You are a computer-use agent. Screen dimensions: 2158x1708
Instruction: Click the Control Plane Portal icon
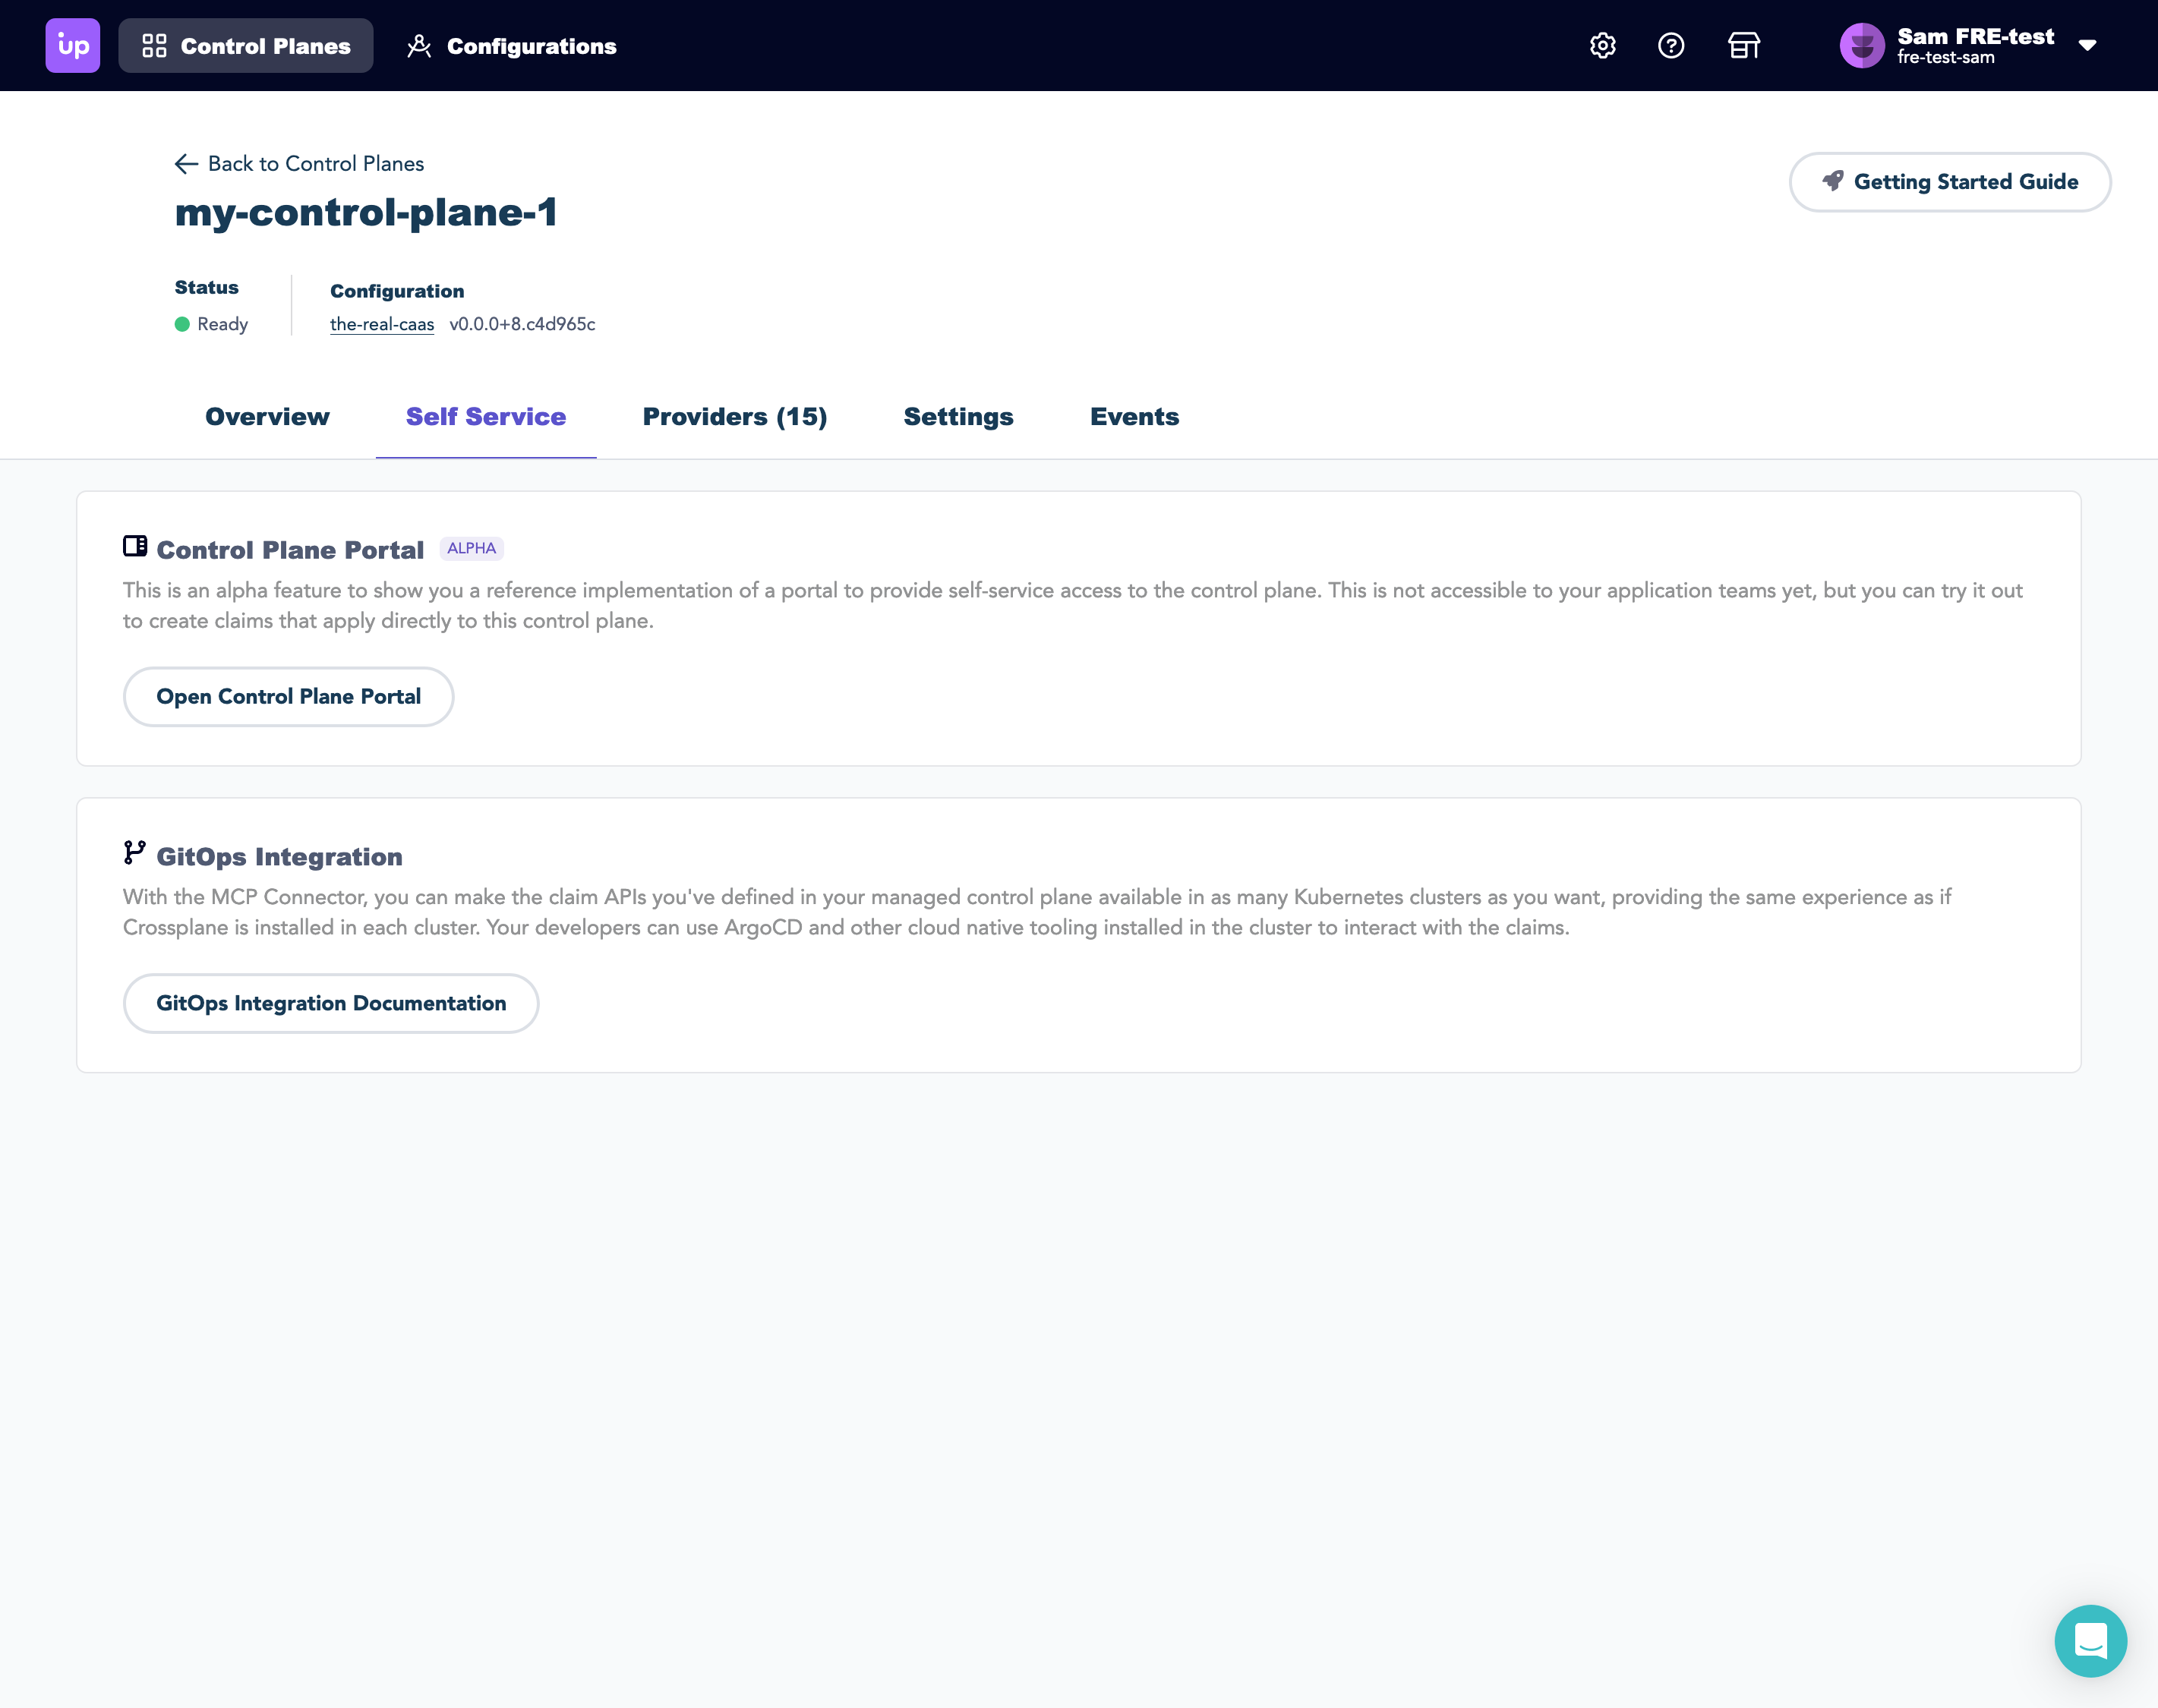[x=135, y=546]
